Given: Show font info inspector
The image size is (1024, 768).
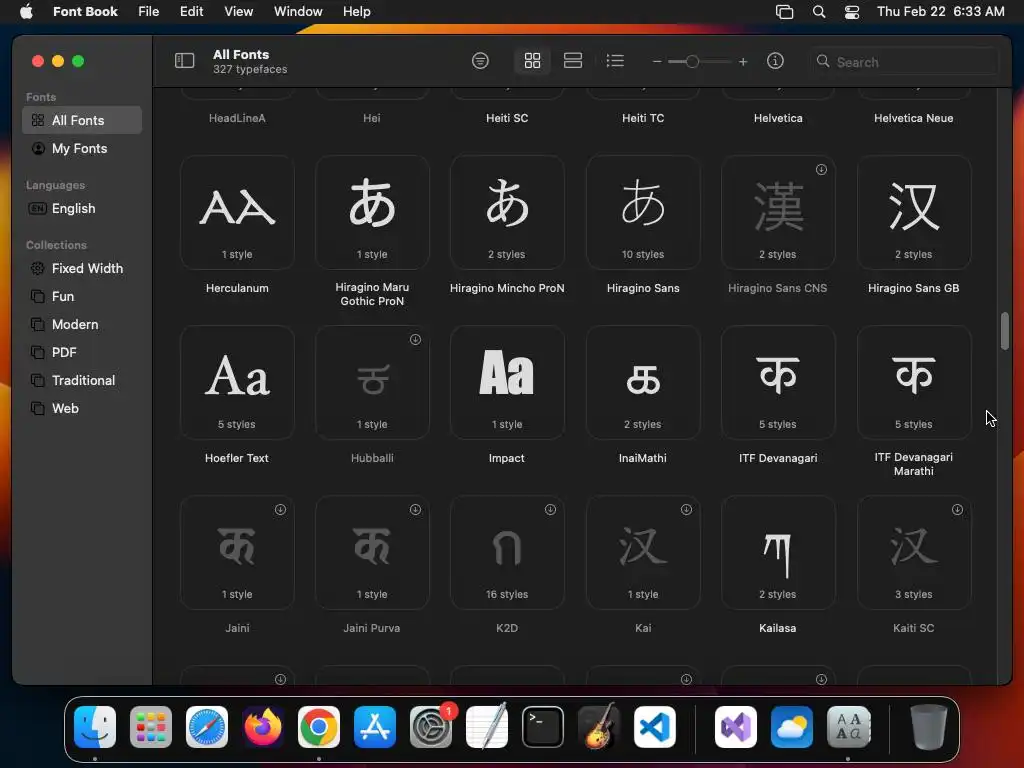Looking at the screenshot, I should click(775, 61).
